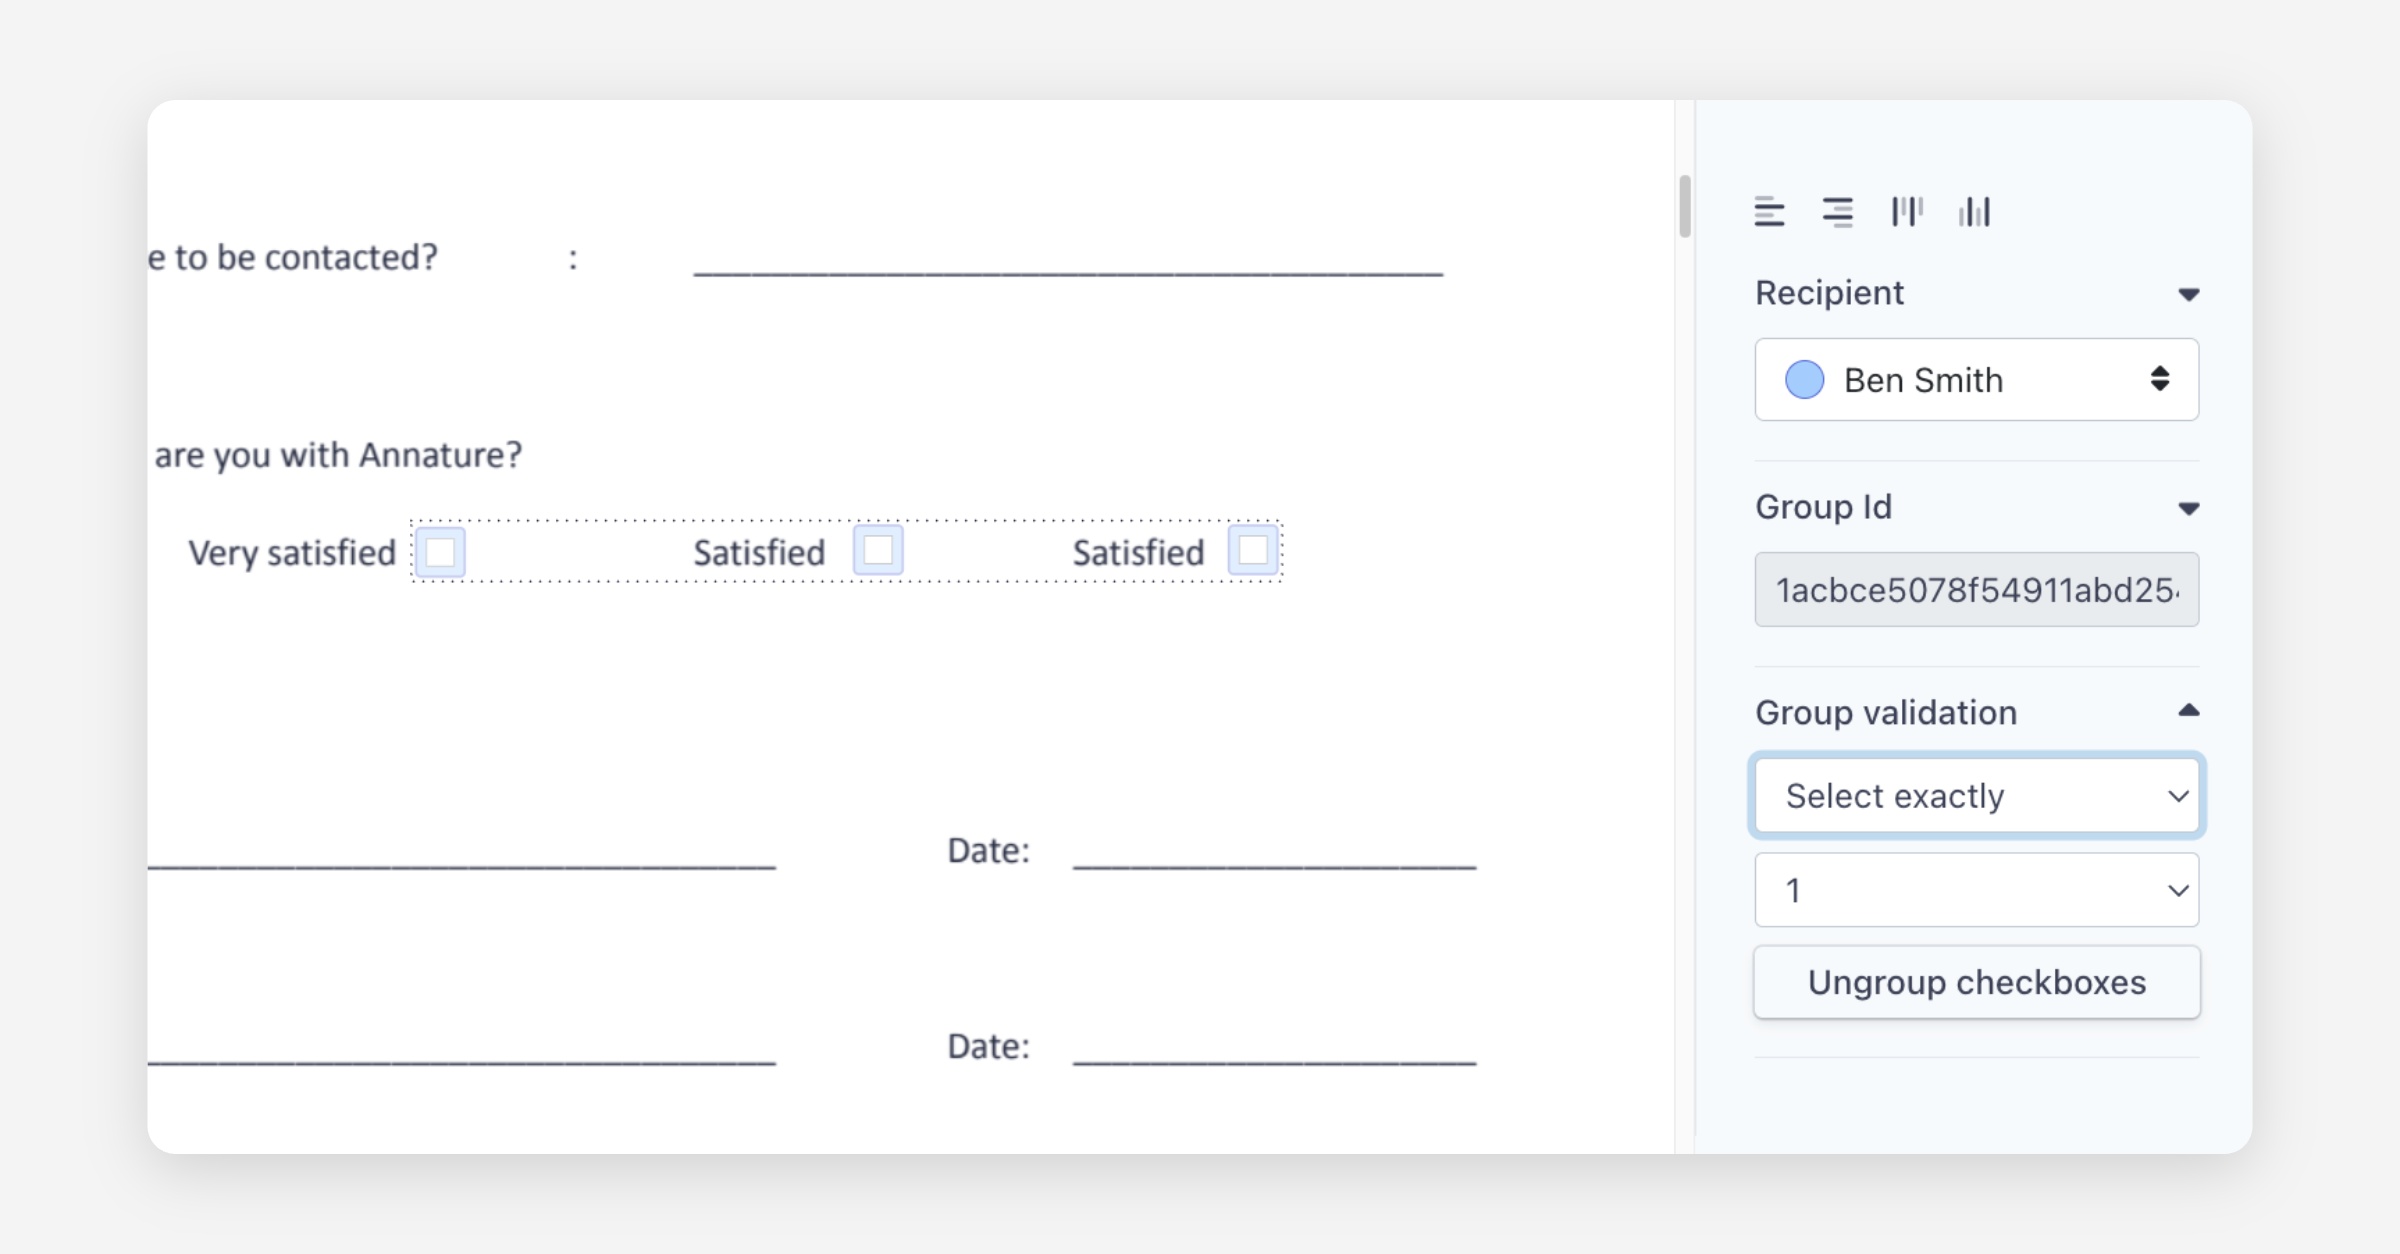Click the align top icon

point(1906,212)
